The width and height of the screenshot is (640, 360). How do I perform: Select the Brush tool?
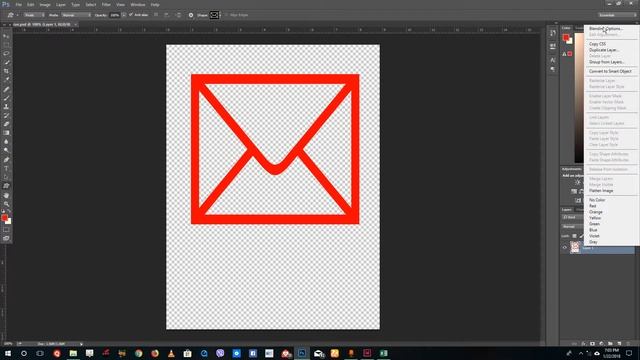pos(6,98)
